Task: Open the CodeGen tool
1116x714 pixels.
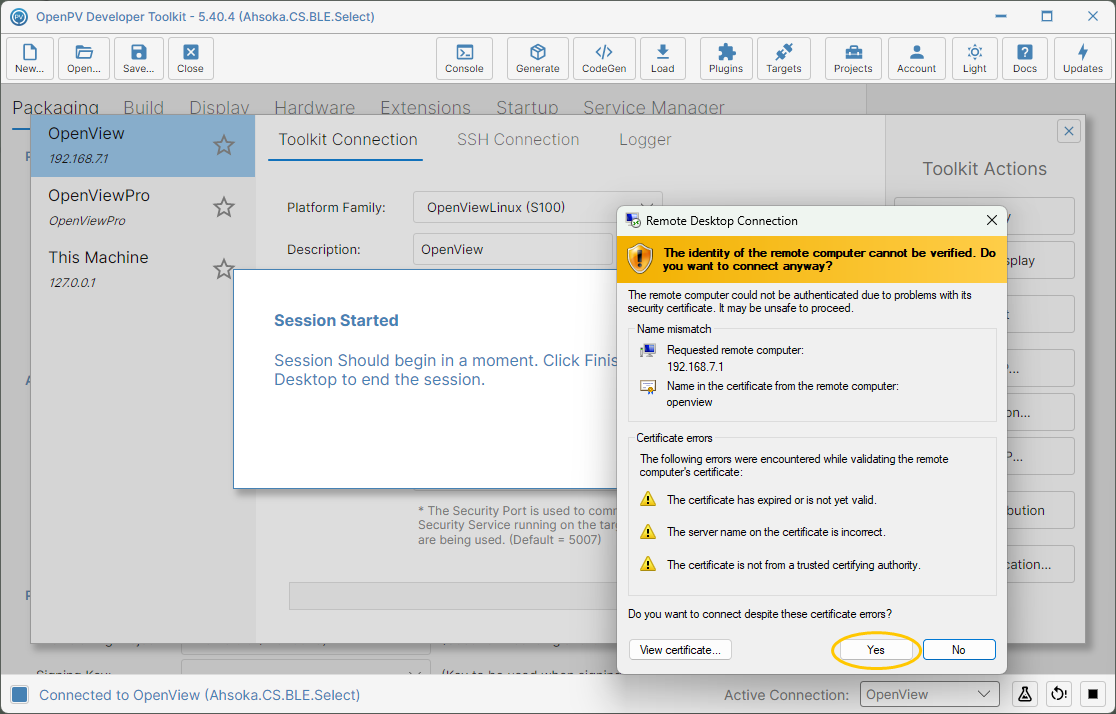Action: (x=604, y=58)
